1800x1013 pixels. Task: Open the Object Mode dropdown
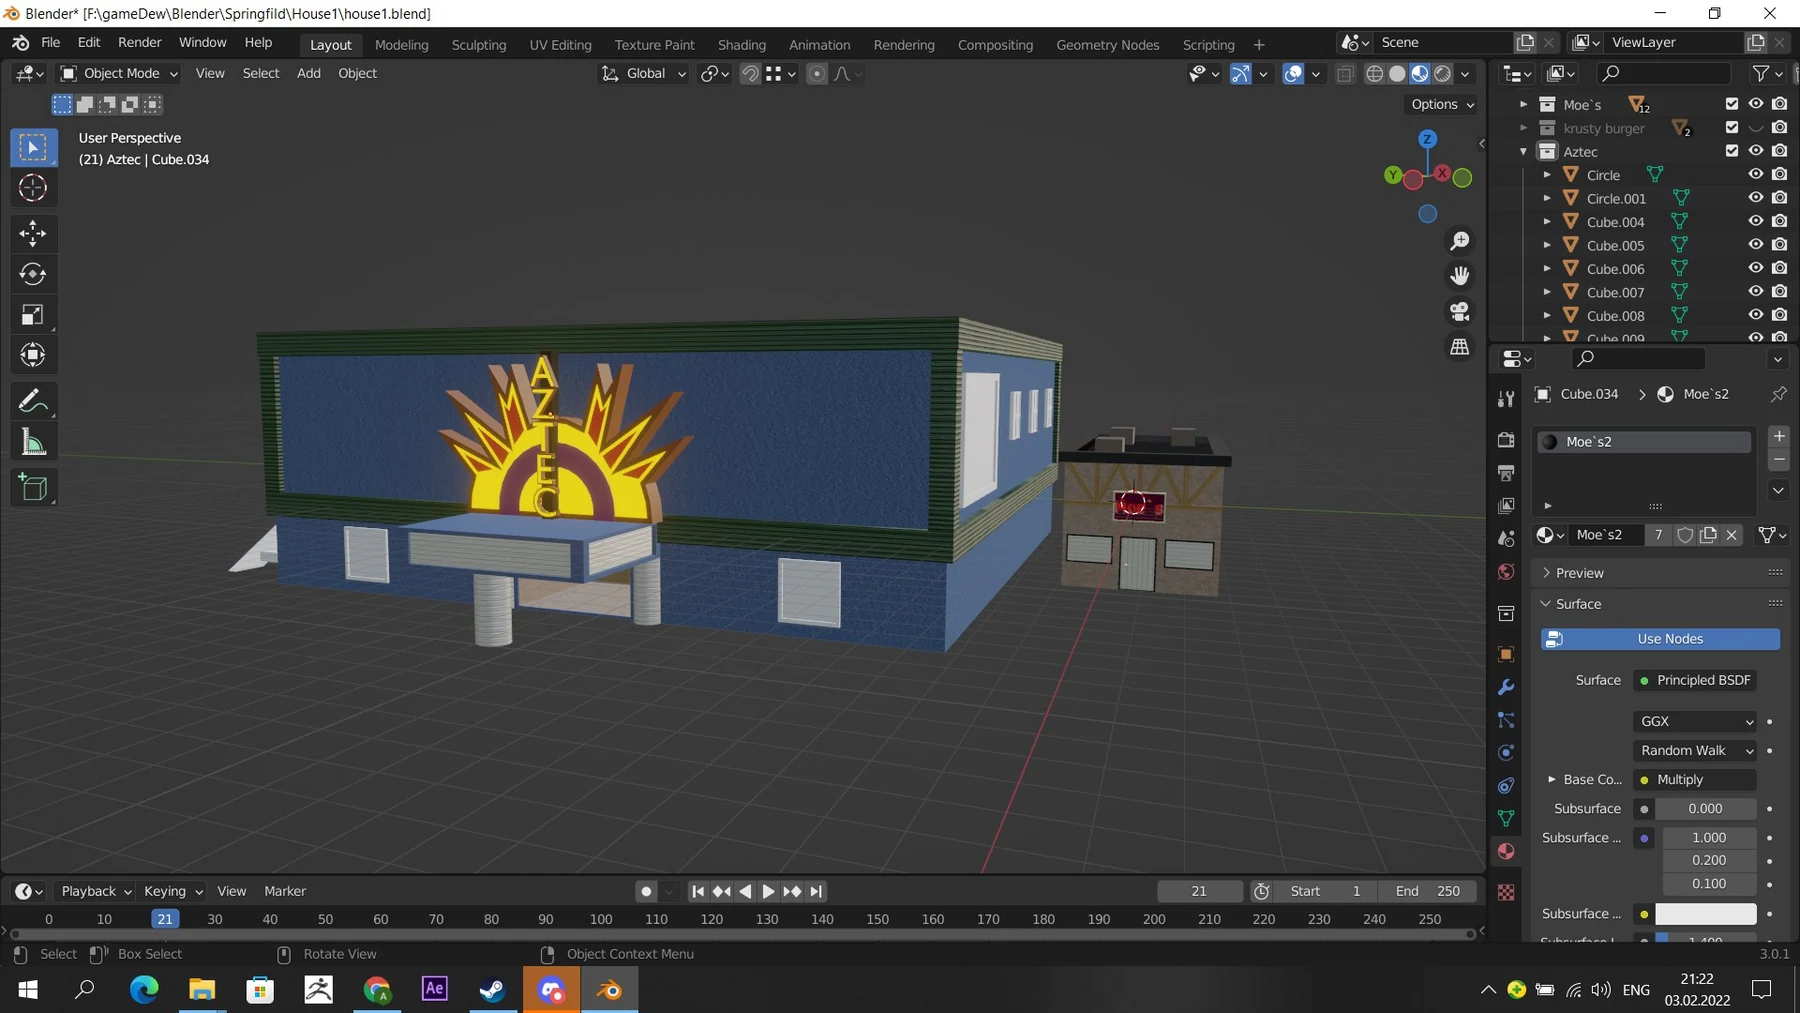coord(119,73)
